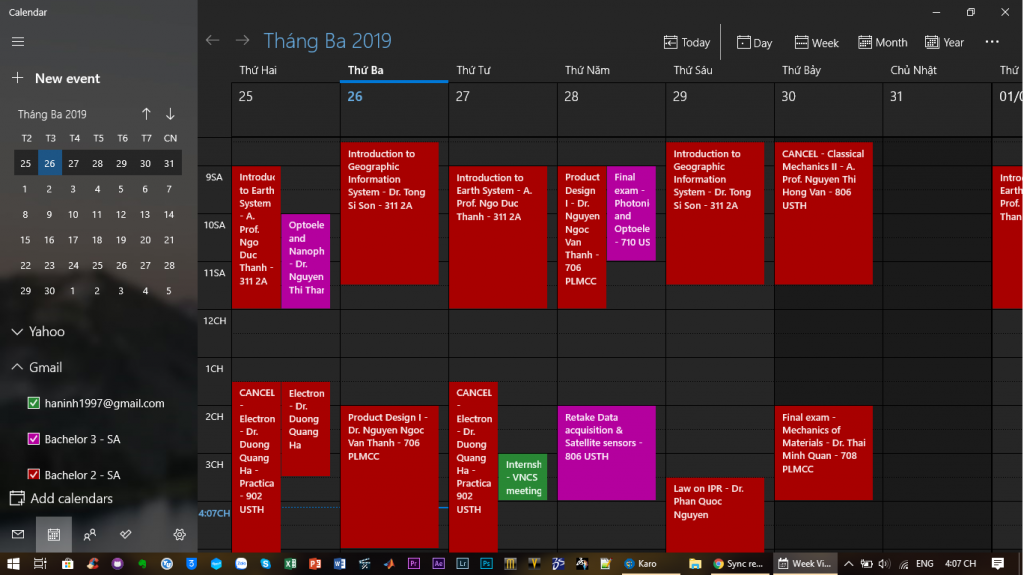The image size is (1024, 575).
Task: Click Add calendars
Action: (x=61, y=499)
